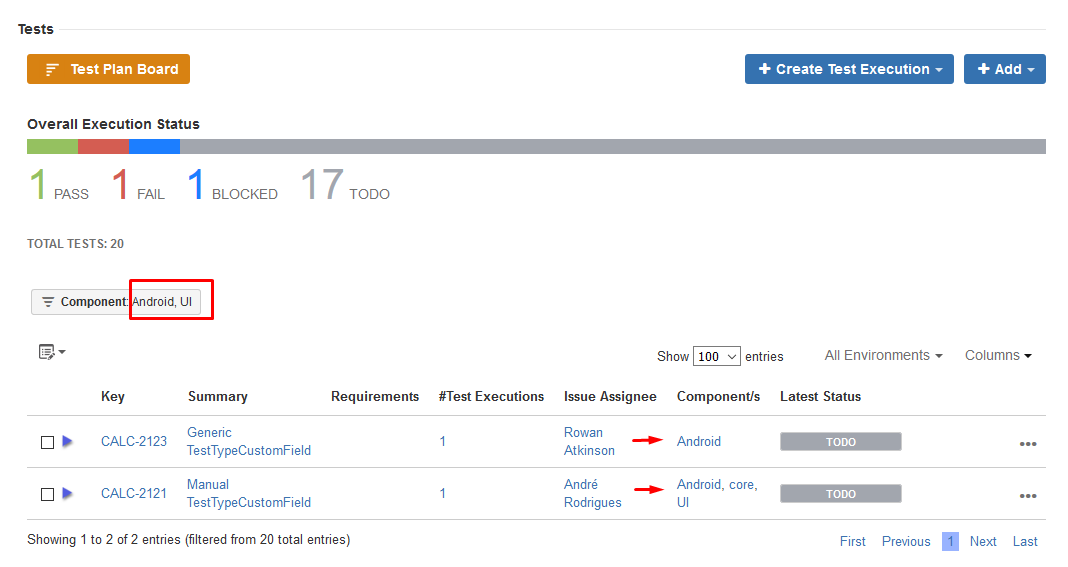The width and height of the screenshot is (1068, 567).
Task: Tick the checkbox for CALC-2121
Action: 47,494
